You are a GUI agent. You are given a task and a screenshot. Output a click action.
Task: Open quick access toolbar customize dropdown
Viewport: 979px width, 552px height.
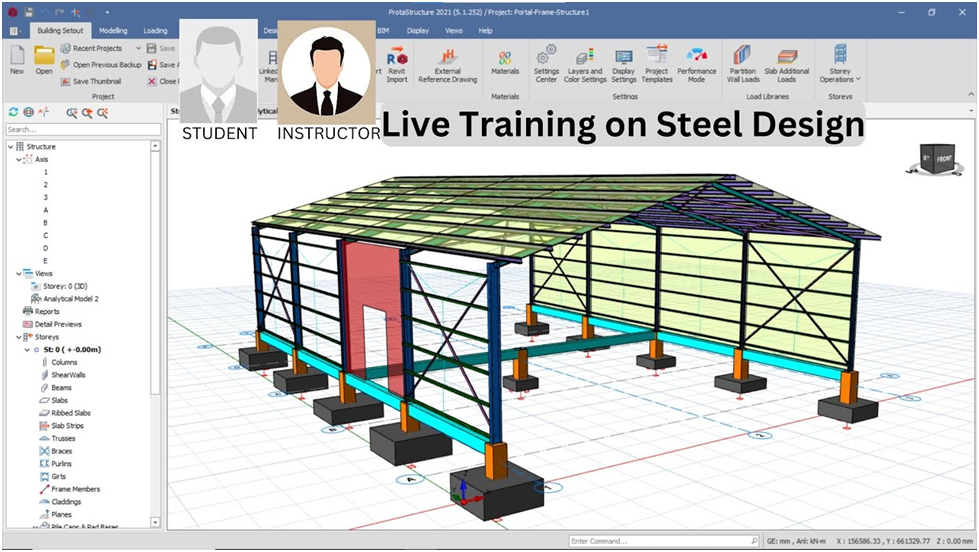coord(107,12)
